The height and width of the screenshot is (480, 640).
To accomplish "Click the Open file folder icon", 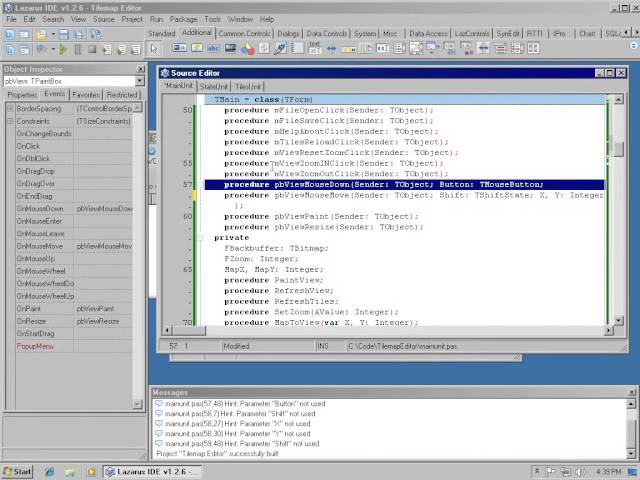I will 41,35.
